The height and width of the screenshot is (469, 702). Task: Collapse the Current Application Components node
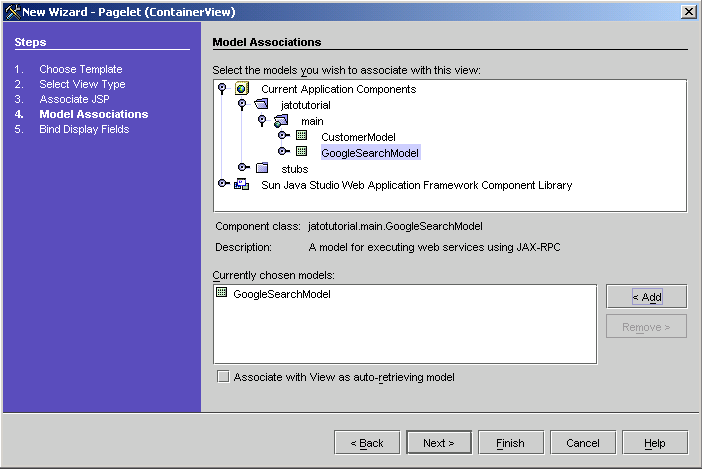(222, 88)
